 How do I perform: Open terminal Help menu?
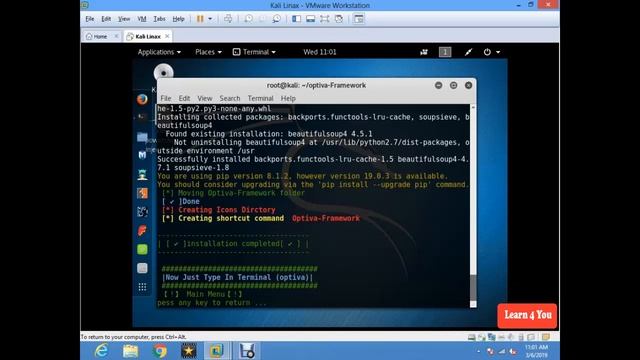[x=288, y=98]
